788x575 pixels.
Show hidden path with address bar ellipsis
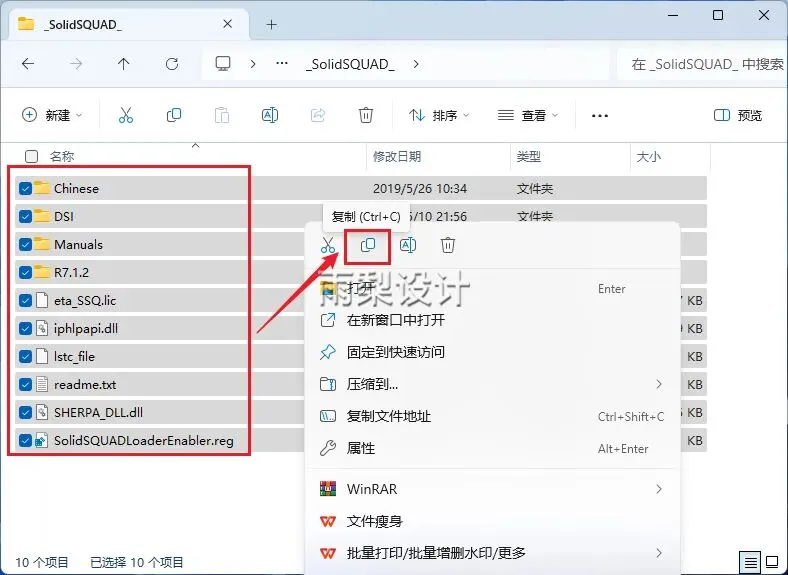[x=282, y=63]
